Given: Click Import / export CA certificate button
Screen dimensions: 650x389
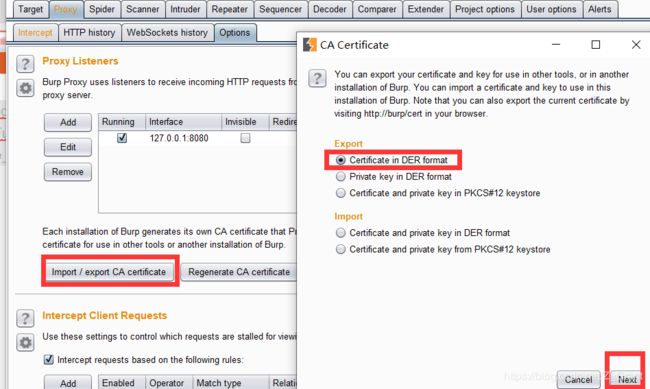Looking at the screenshot, I should [109, 272].
